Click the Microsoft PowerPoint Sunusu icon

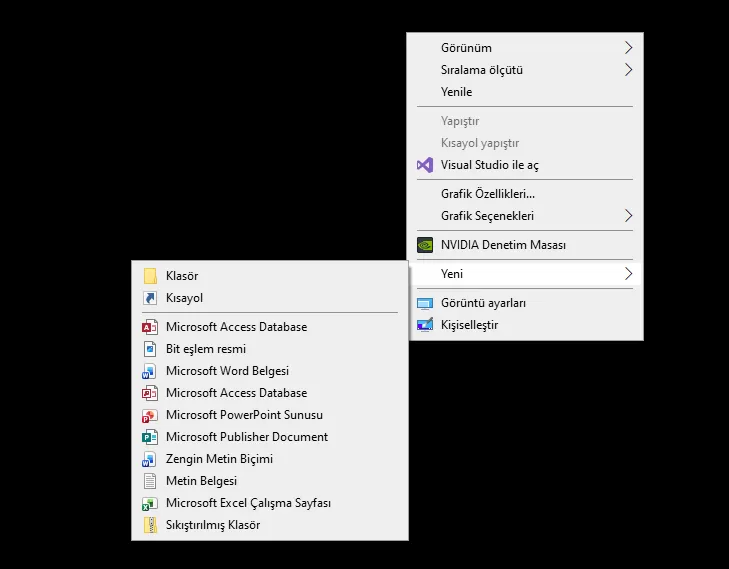pos(149,415)
